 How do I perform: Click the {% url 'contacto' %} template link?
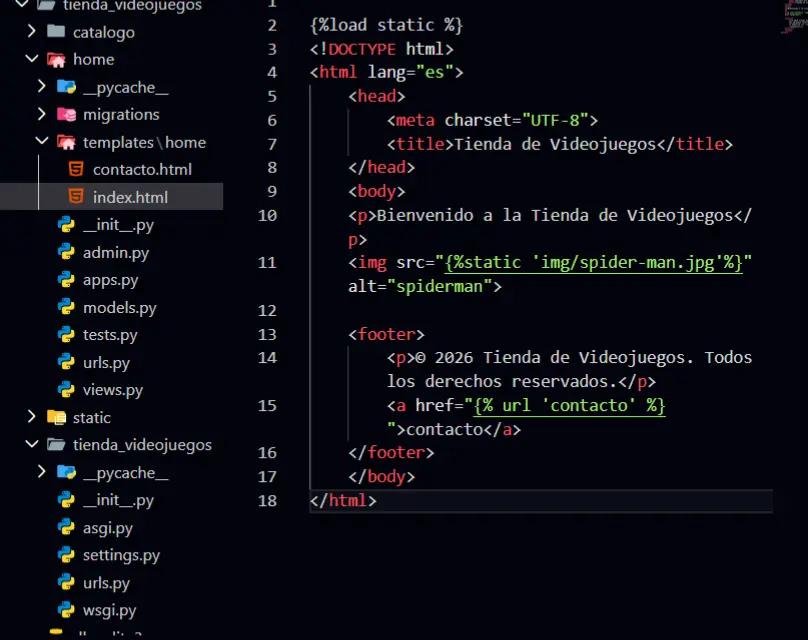pyautogui.click(x=569, y=406)
